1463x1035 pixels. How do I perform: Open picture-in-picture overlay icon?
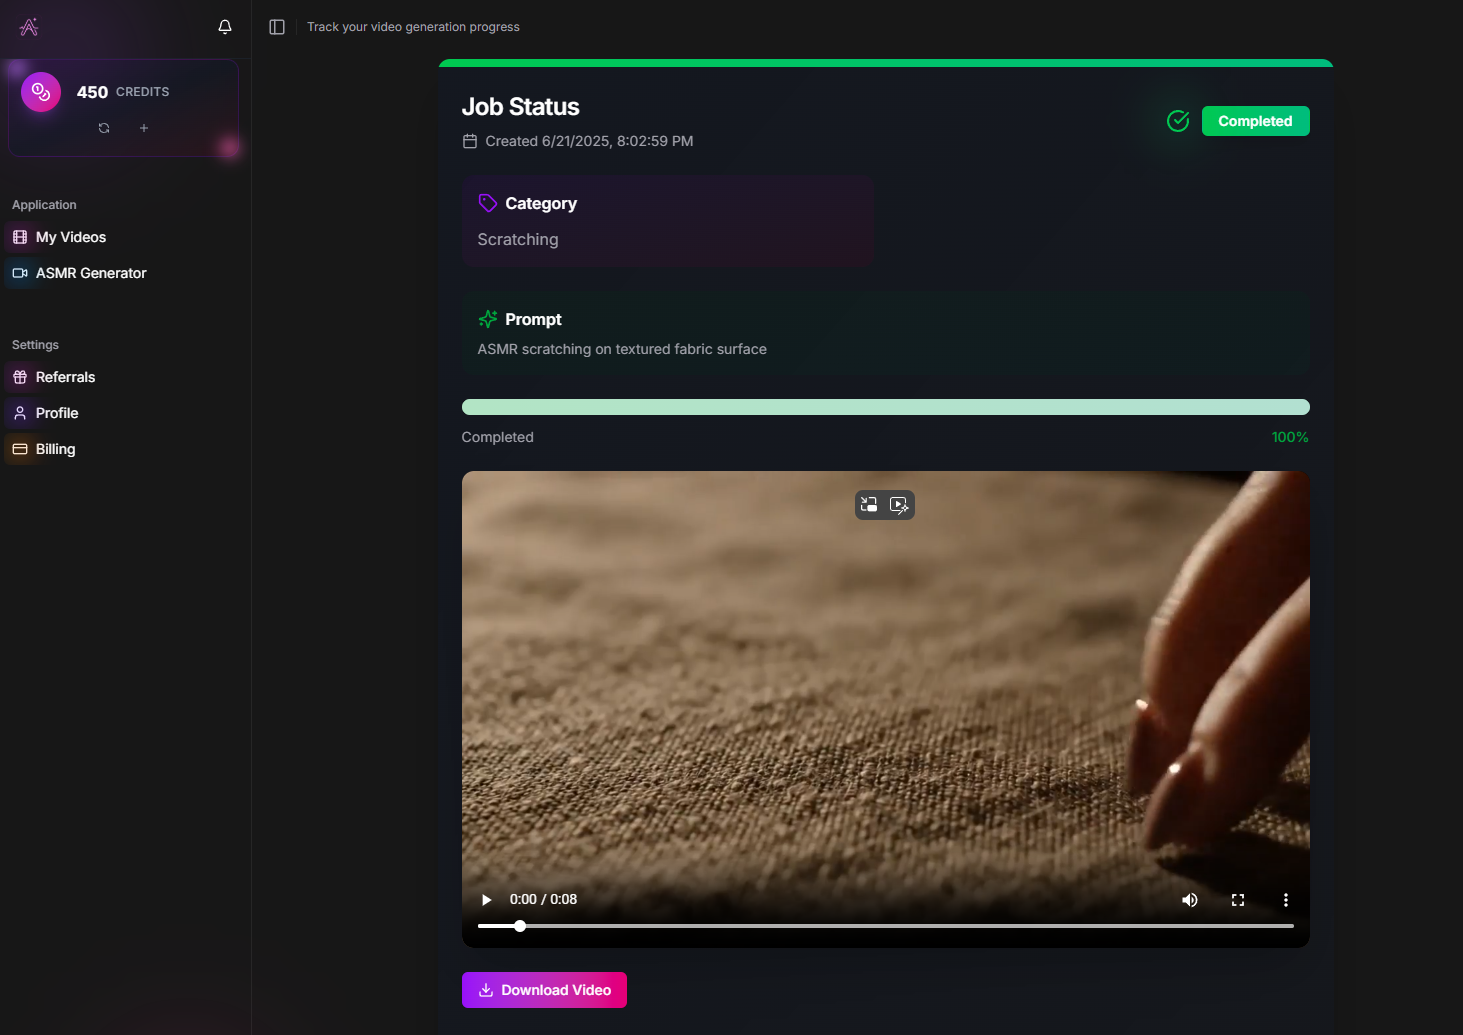(869, 505)
